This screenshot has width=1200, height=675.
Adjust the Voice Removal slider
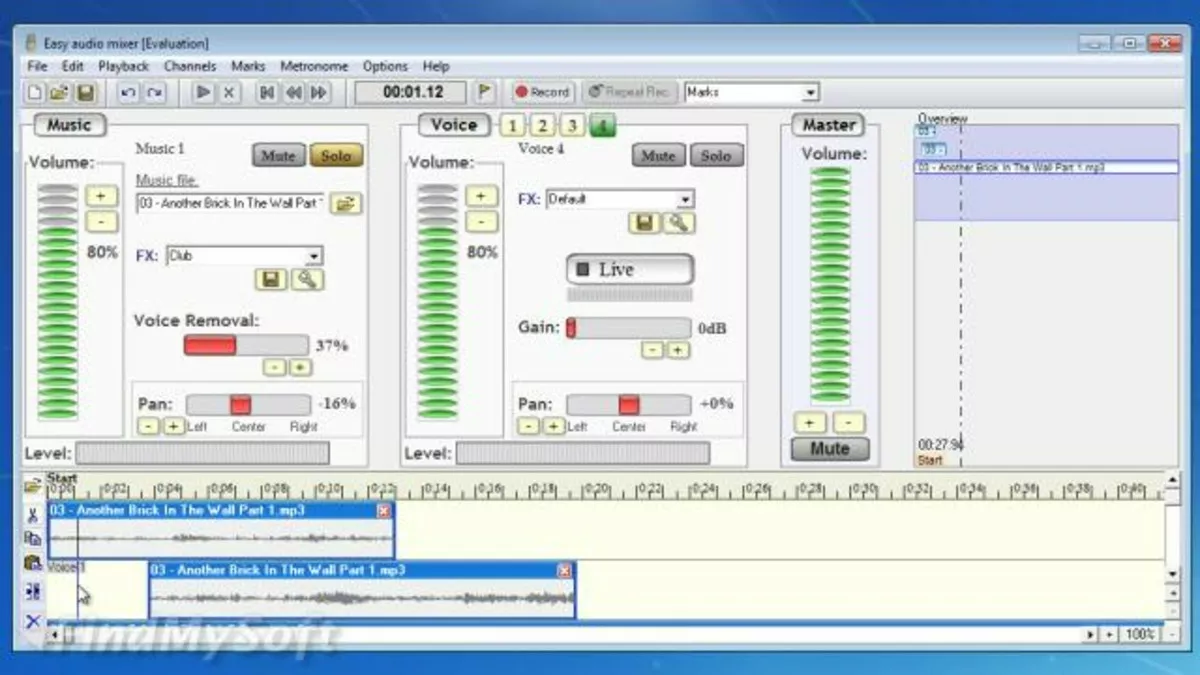[x=244, y=344]
